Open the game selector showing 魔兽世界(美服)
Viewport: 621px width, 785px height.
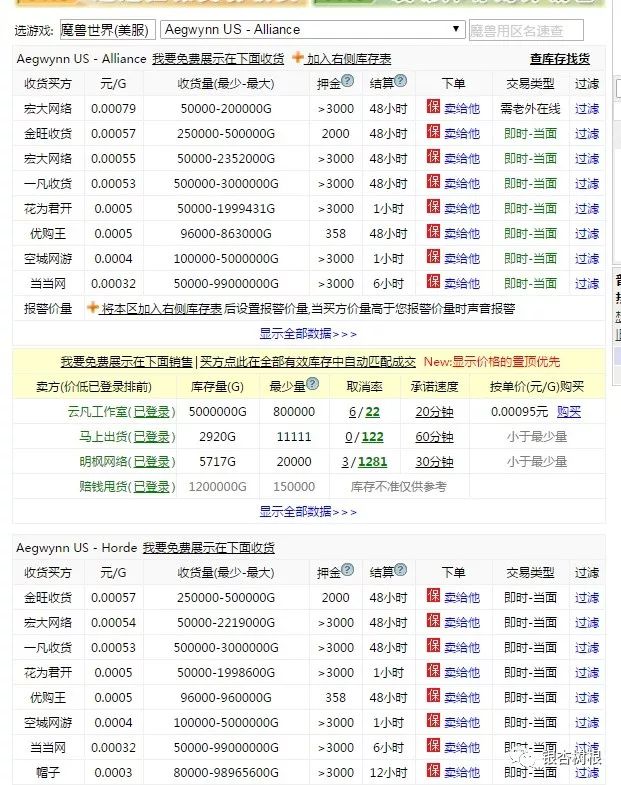click(x=108, y=30)
